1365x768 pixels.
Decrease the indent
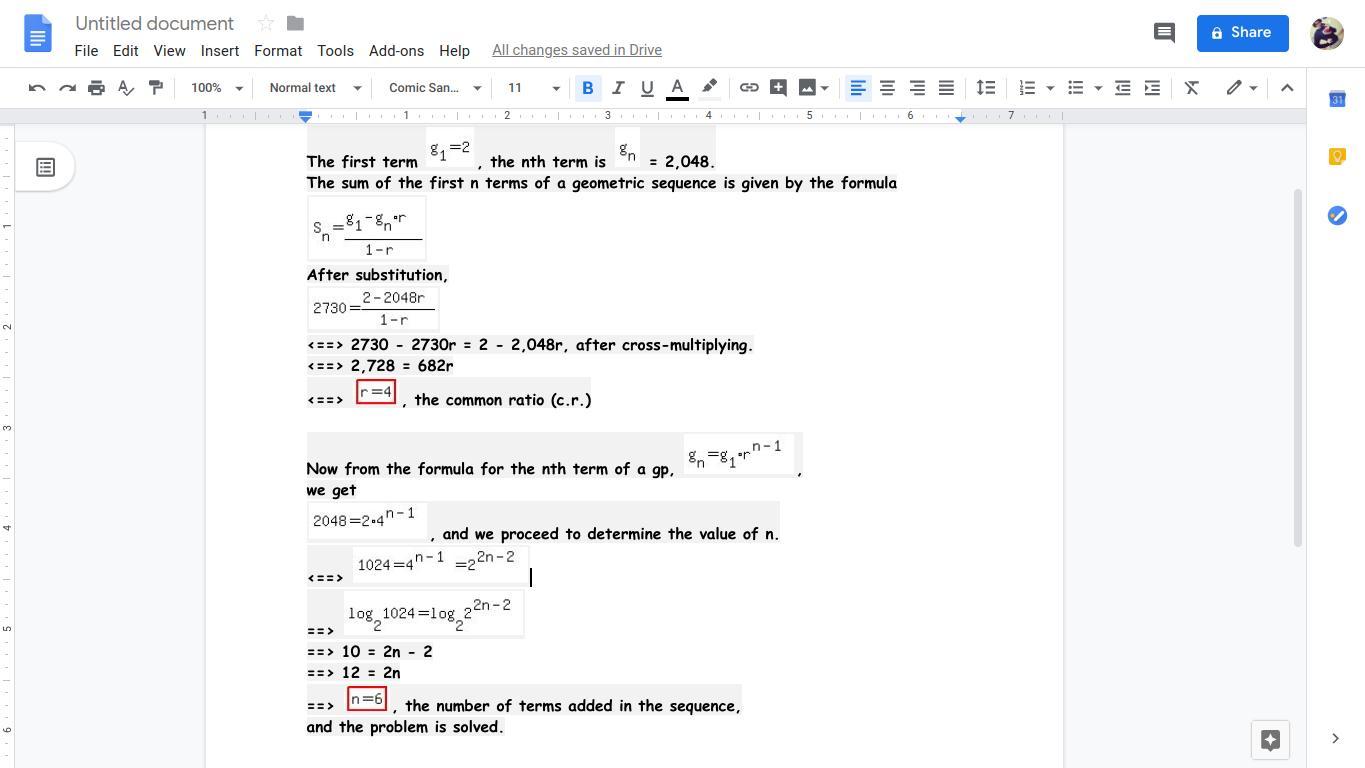coord(1123,88)
